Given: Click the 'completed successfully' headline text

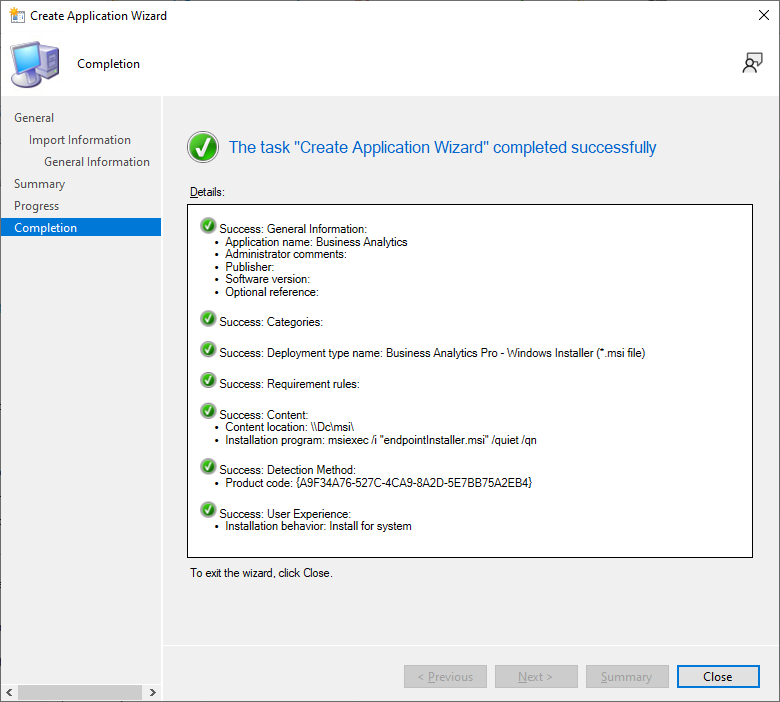Looking at the screenshot, I should 442,147.
